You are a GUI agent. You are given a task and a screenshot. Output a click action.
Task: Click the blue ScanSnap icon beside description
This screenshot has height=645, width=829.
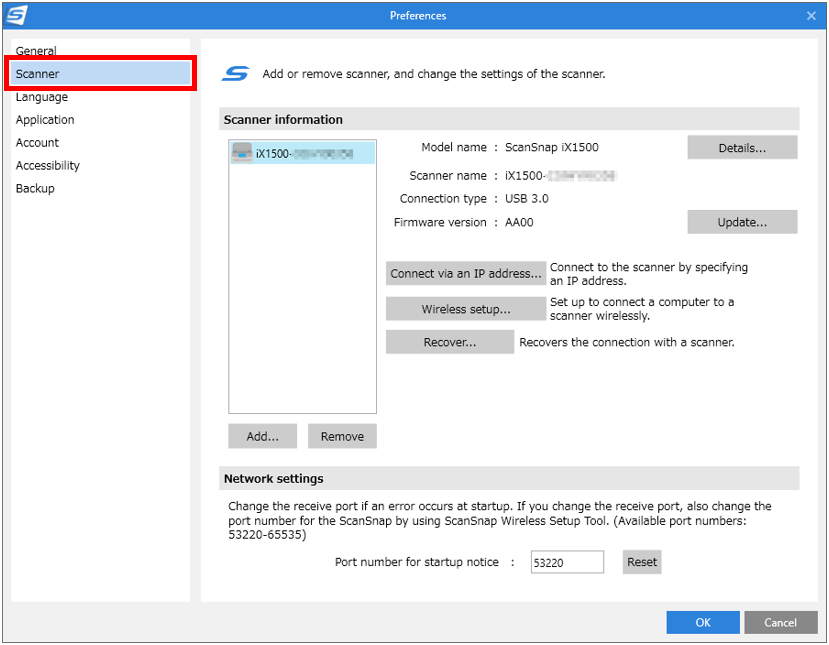[235, 73]
